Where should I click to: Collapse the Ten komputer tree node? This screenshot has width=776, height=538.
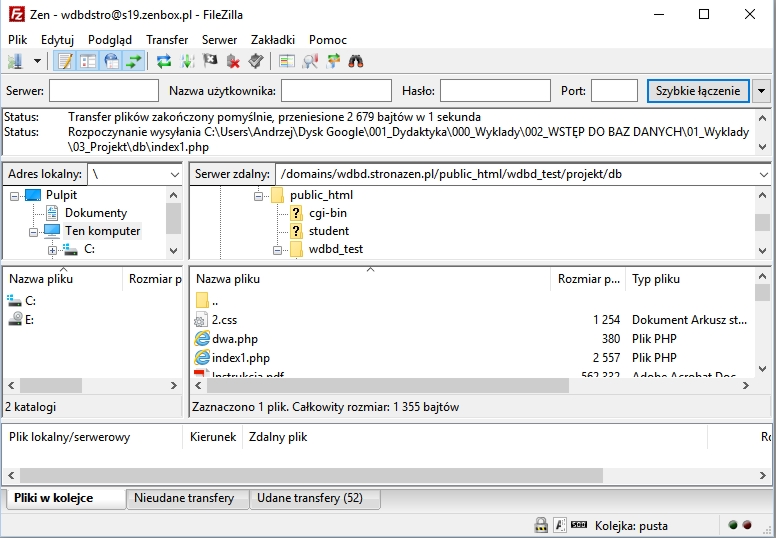point(33,232)
